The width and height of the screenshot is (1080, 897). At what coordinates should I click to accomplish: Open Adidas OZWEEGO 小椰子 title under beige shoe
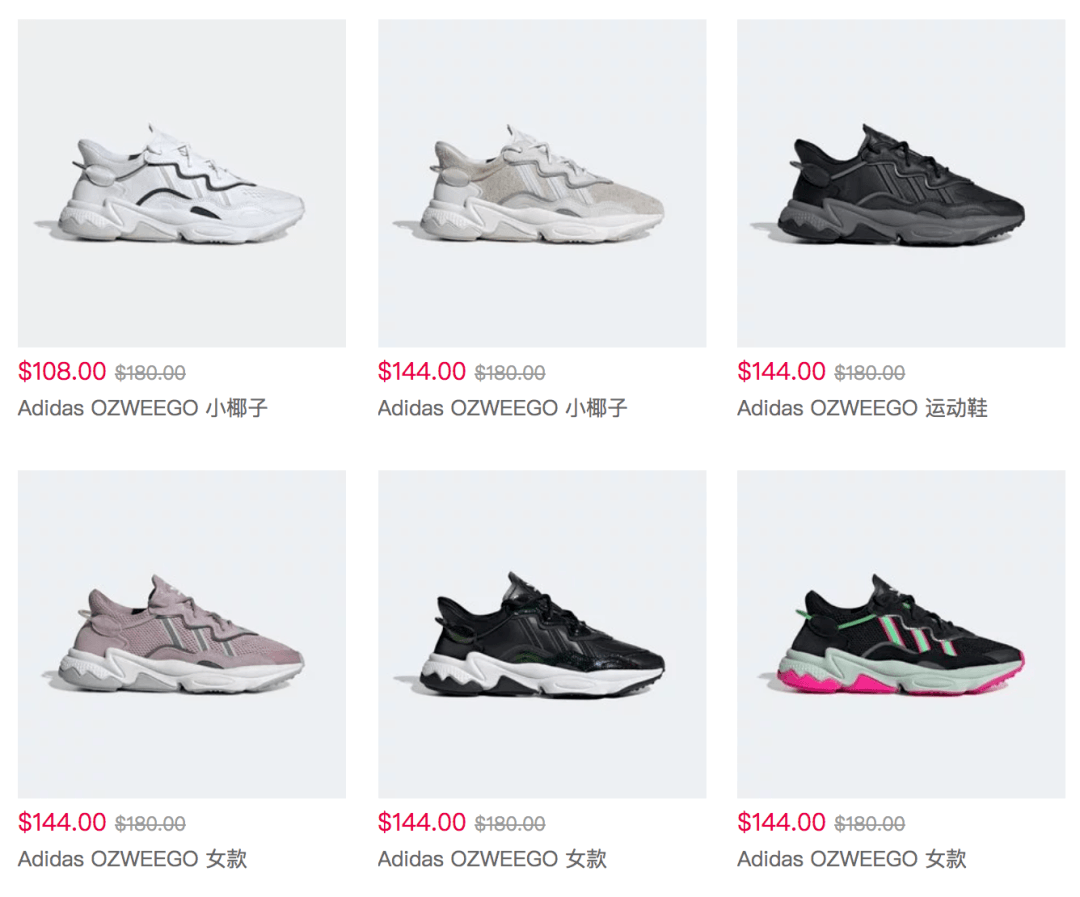point(502,409)
